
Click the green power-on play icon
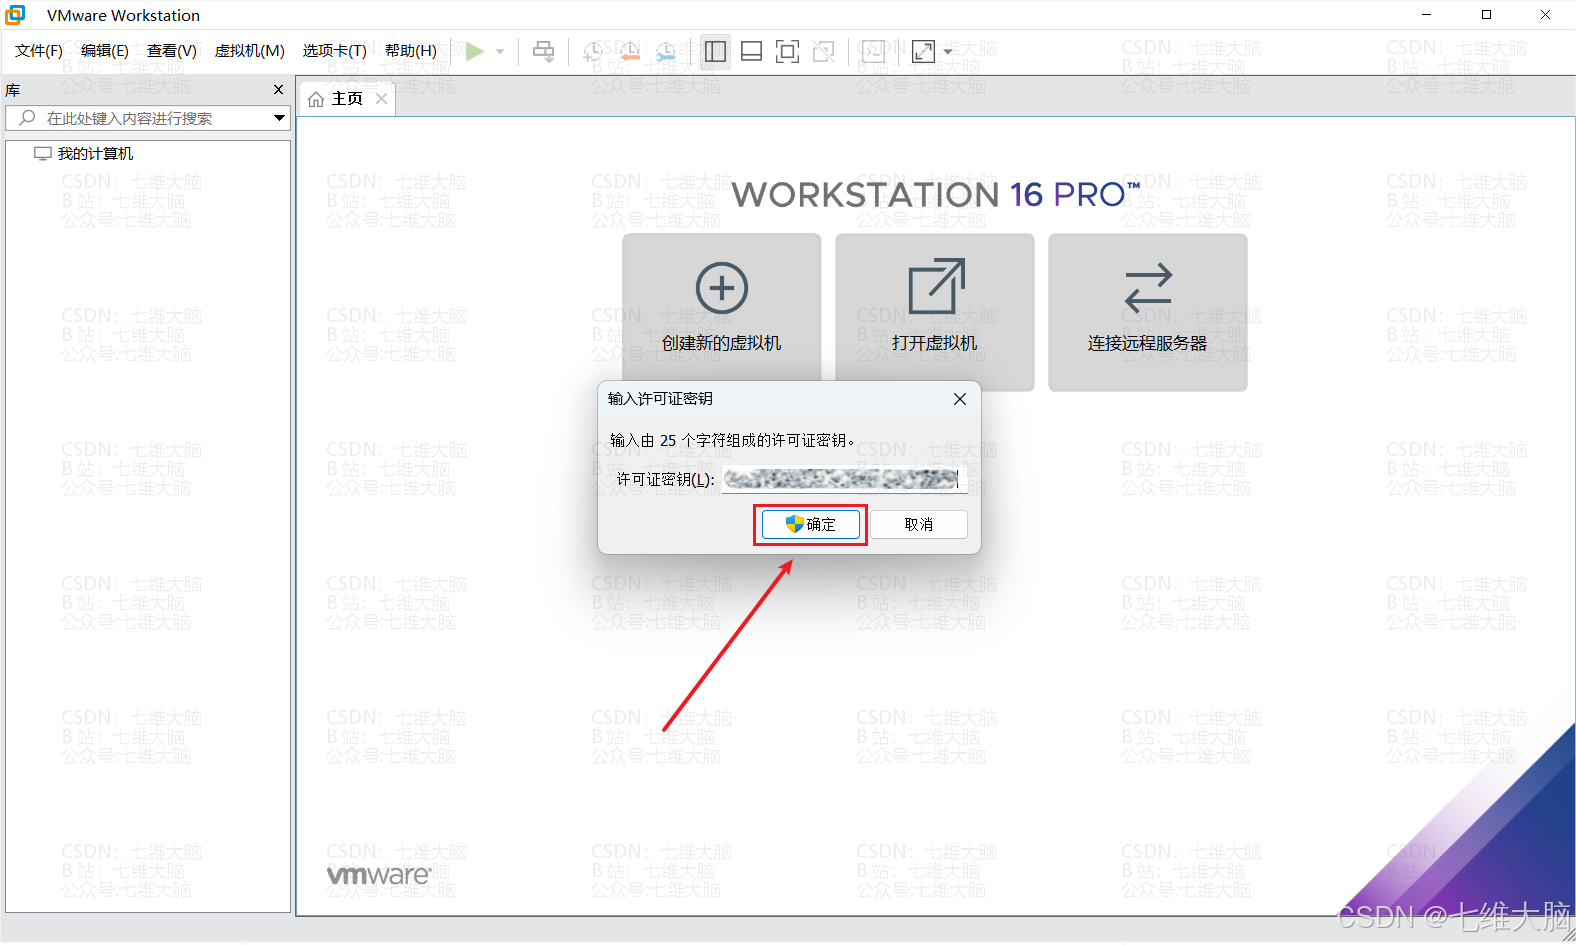[x=475, y=51]
